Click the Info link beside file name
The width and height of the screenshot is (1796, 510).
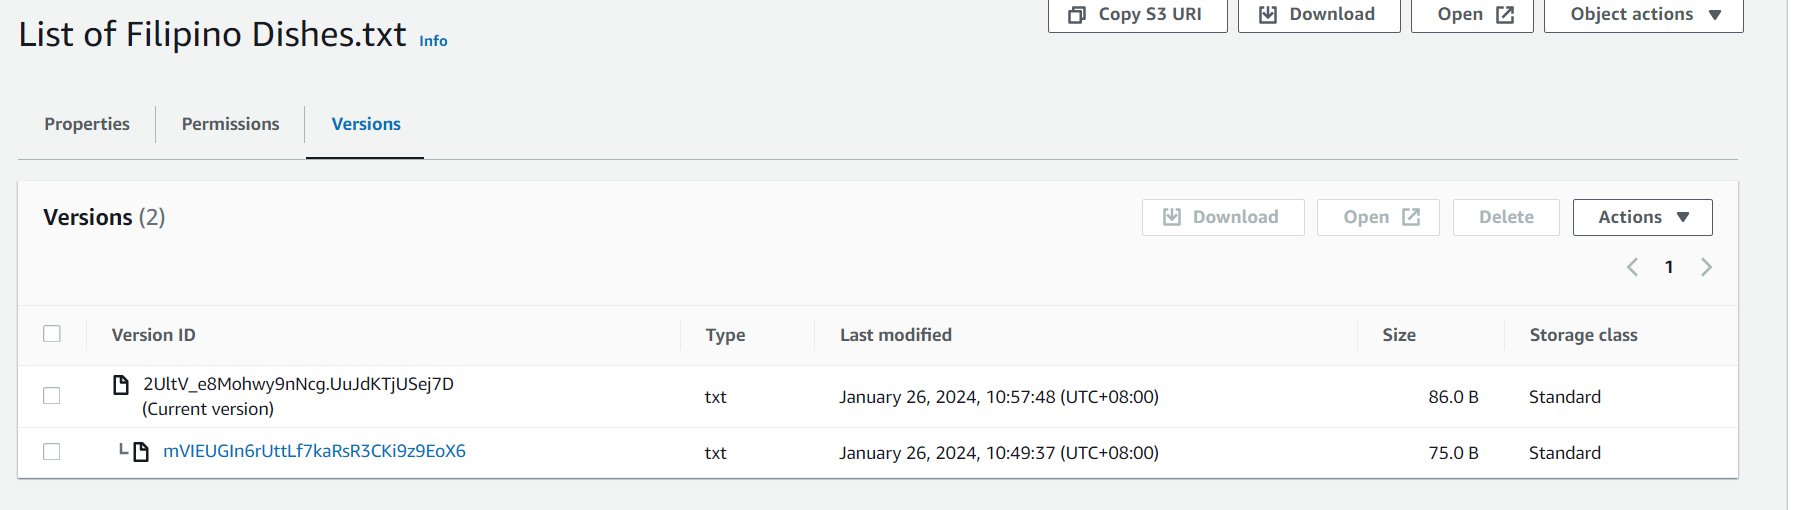click(x=433, y=41)
